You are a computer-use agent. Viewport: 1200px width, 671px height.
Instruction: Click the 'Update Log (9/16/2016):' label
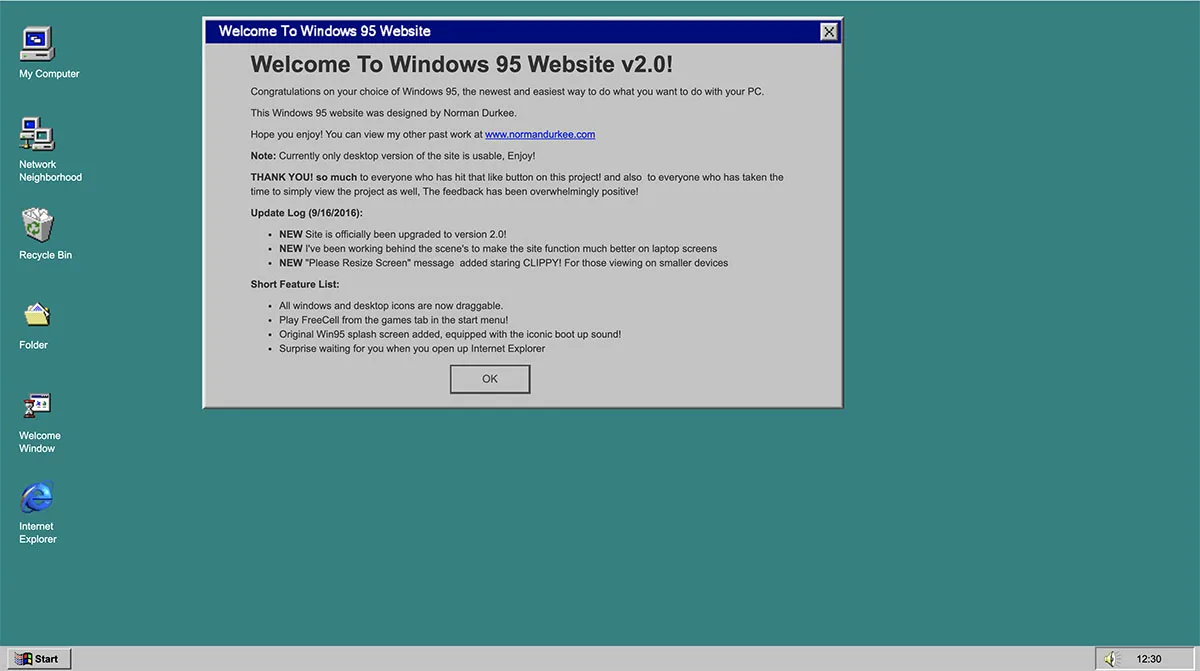(307, 213)
